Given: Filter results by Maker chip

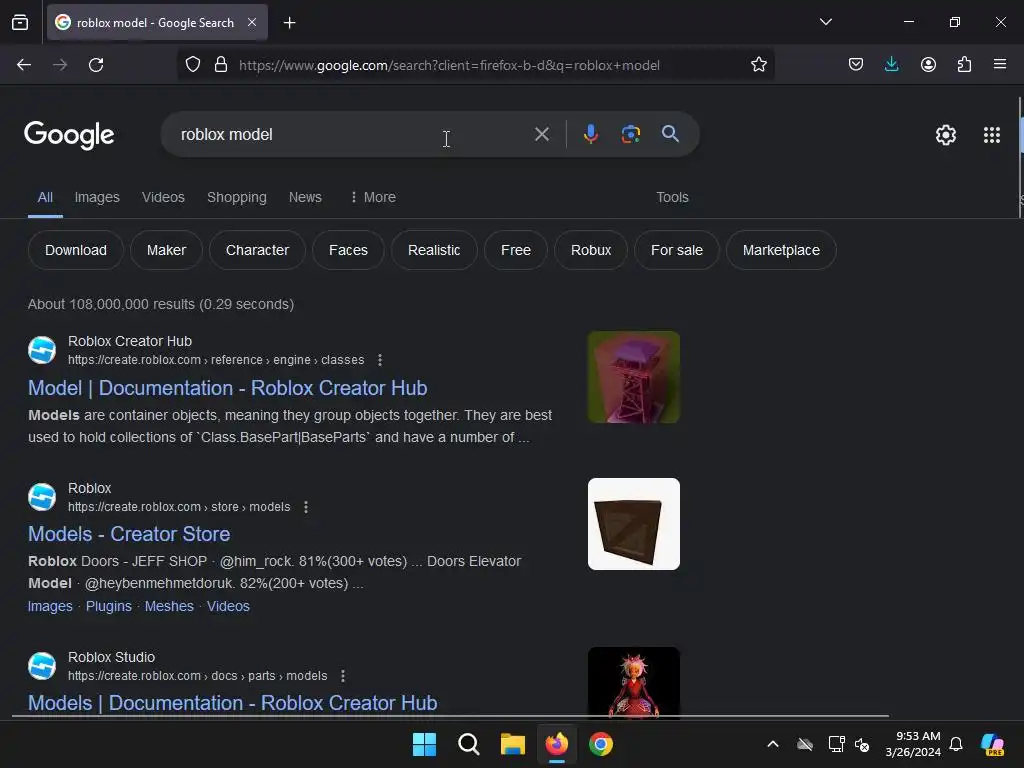Looking at the screenshot, I should pos(166,250).
